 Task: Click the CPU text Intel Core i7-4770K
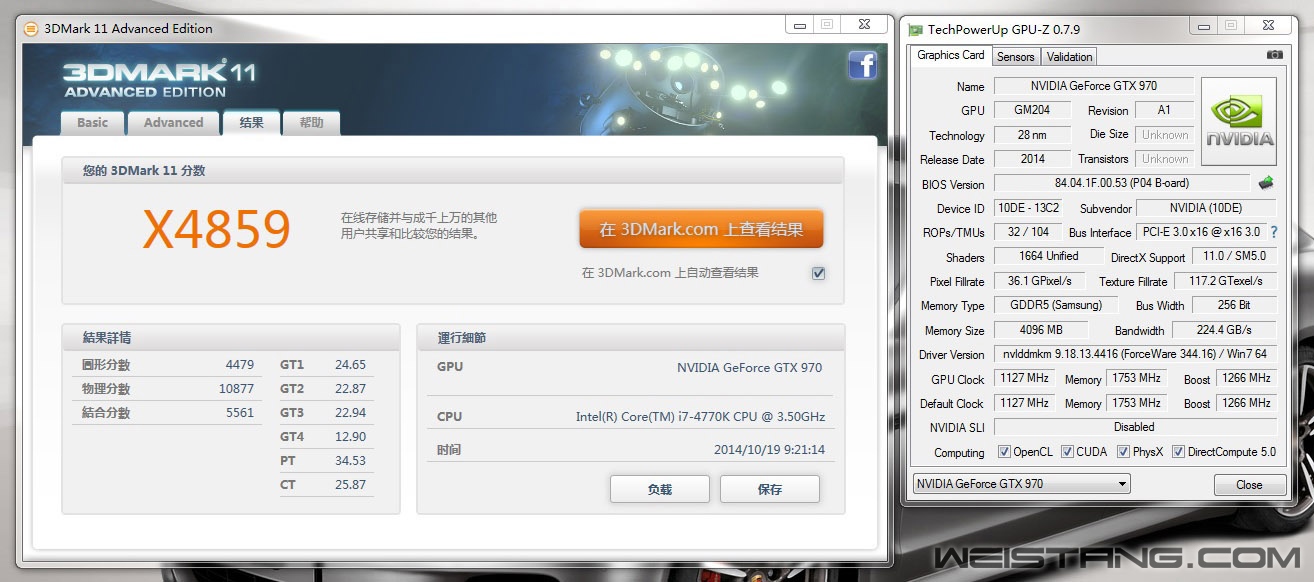click(x=700, y=417)
